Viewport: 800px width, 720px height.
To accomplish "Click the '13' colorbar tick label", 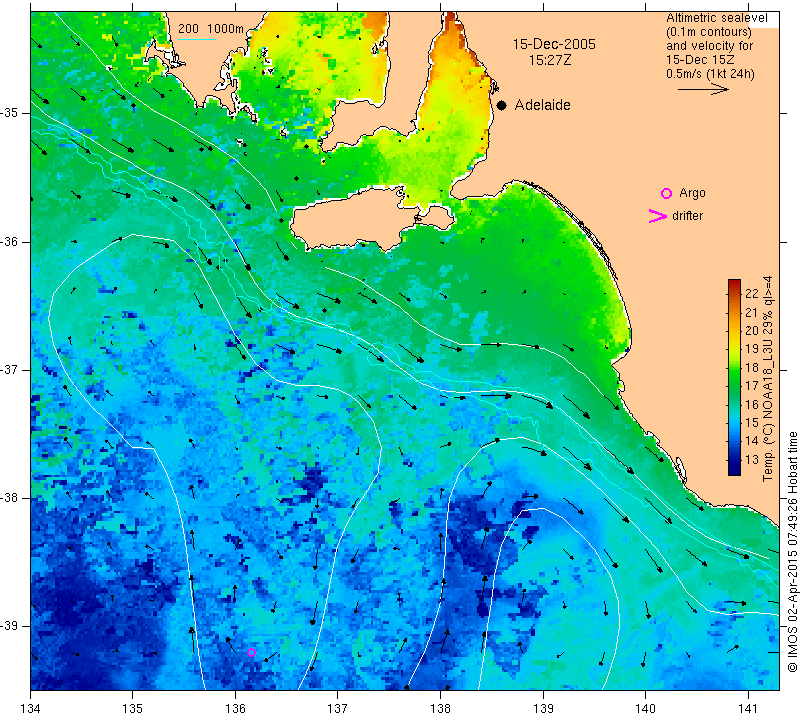I will coord(752,459).
